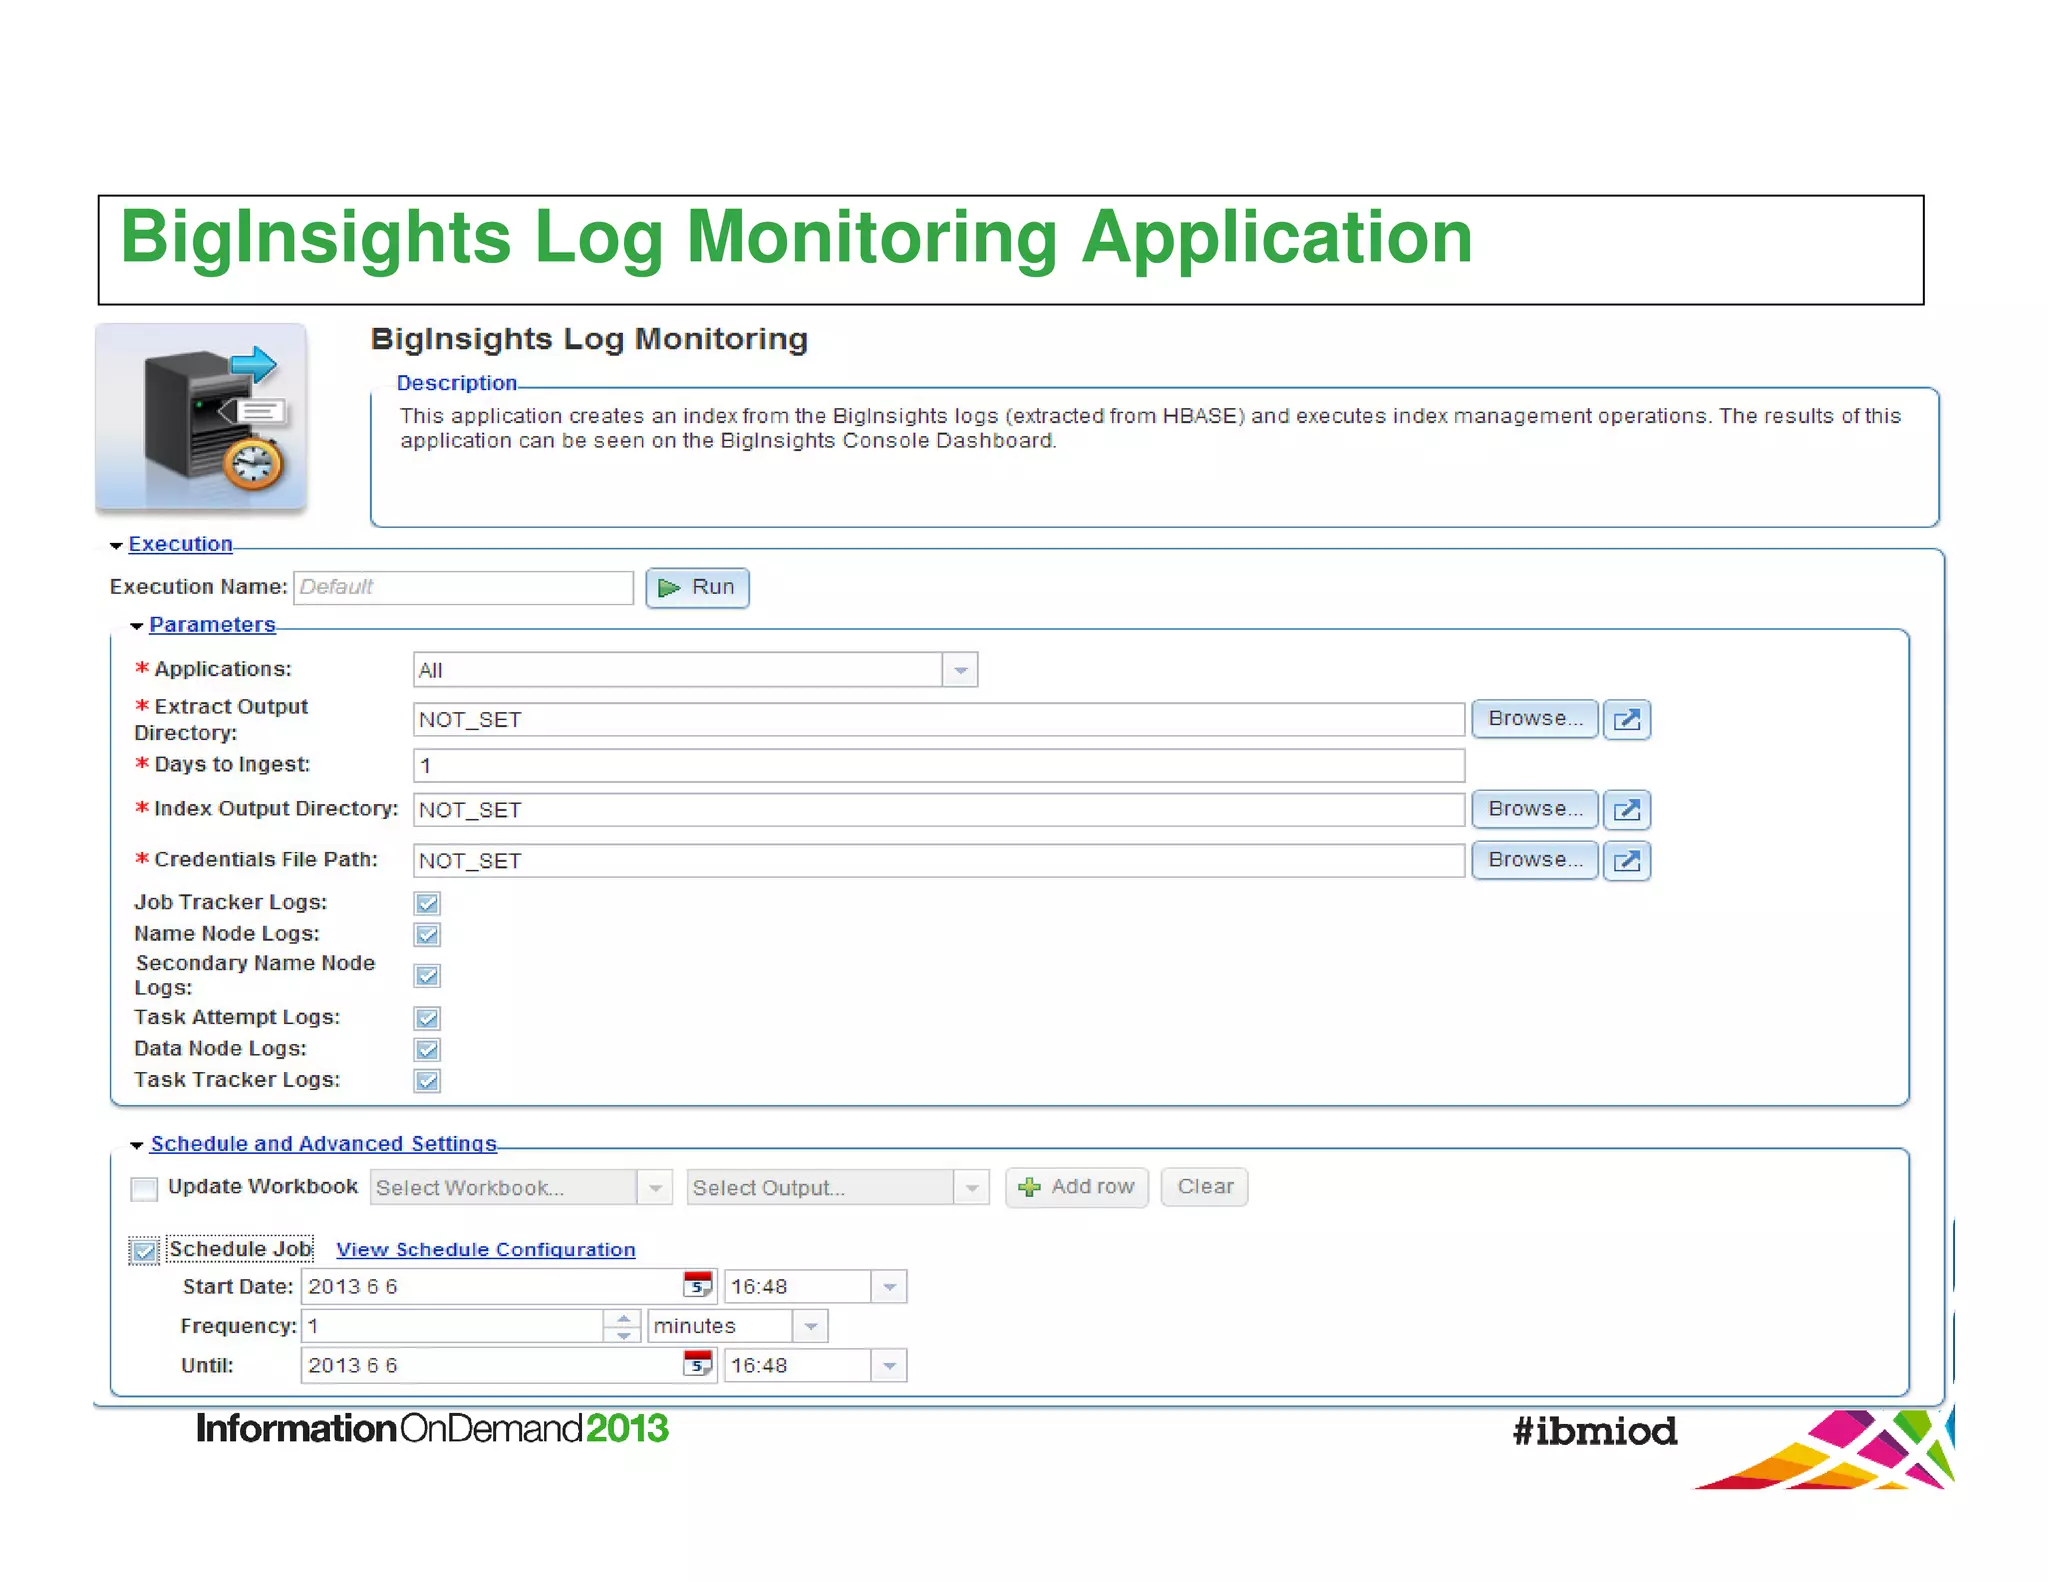Toggle Data Node Logs checkbox
Viewport: 2048px width, 1582px height.
pyautogui.click(x=427, y=1049)
